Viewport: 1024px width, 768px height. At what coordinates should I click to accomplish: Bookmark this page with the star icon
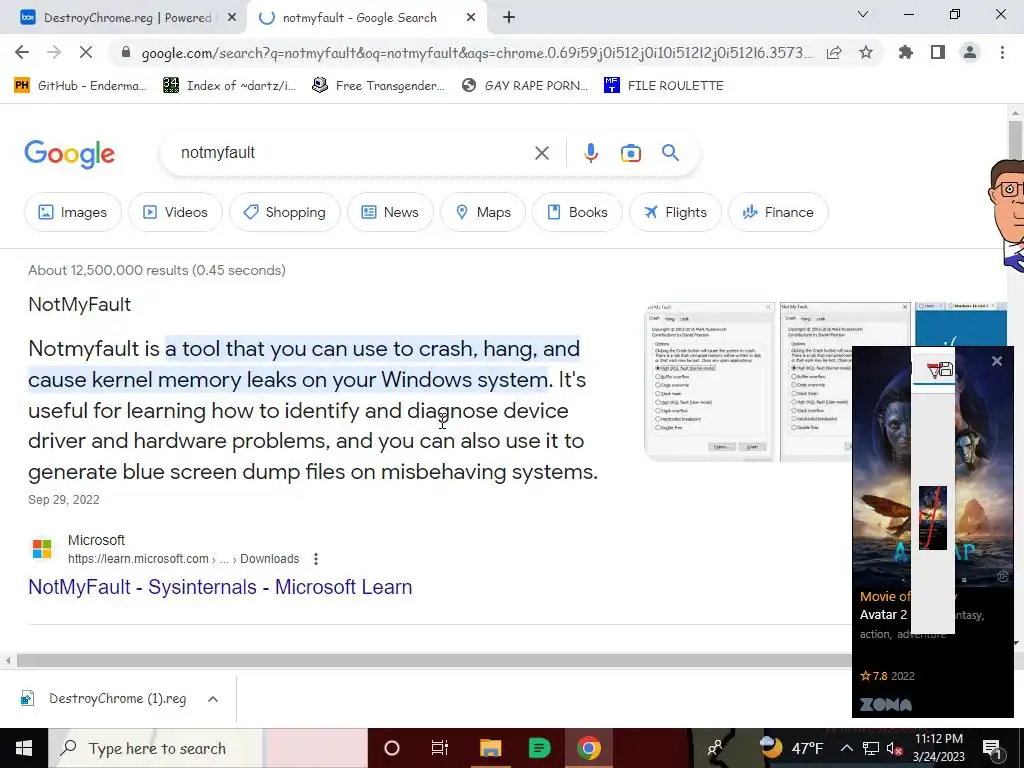pos(866,53)
